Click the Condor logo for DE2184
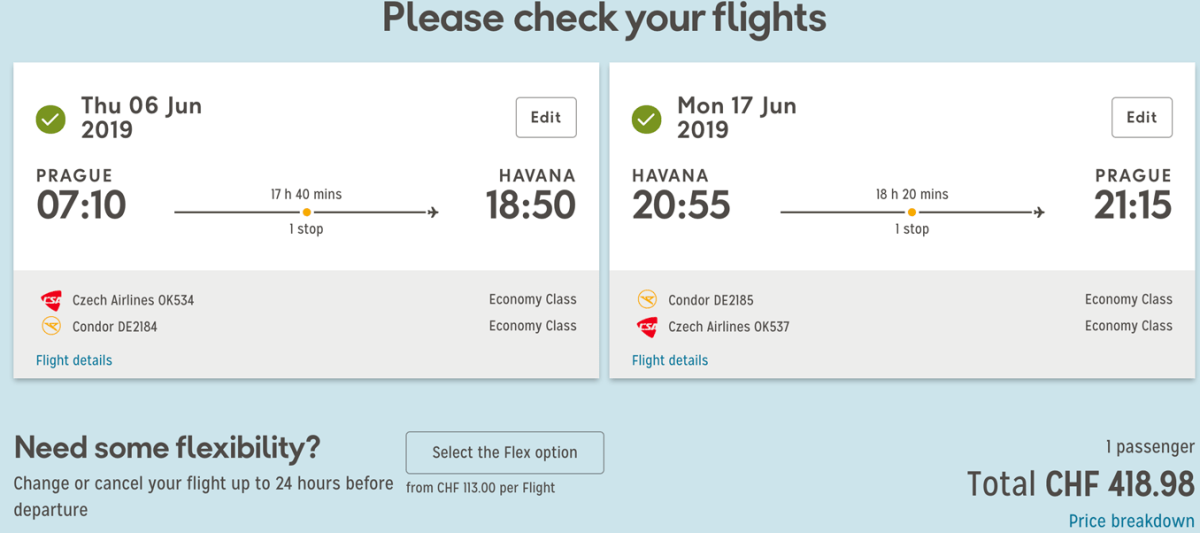1200x533 pixels. [51, 326]
